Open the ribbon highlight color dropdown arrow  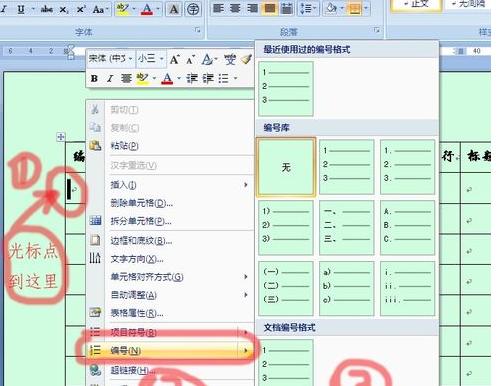coord(134,9)
